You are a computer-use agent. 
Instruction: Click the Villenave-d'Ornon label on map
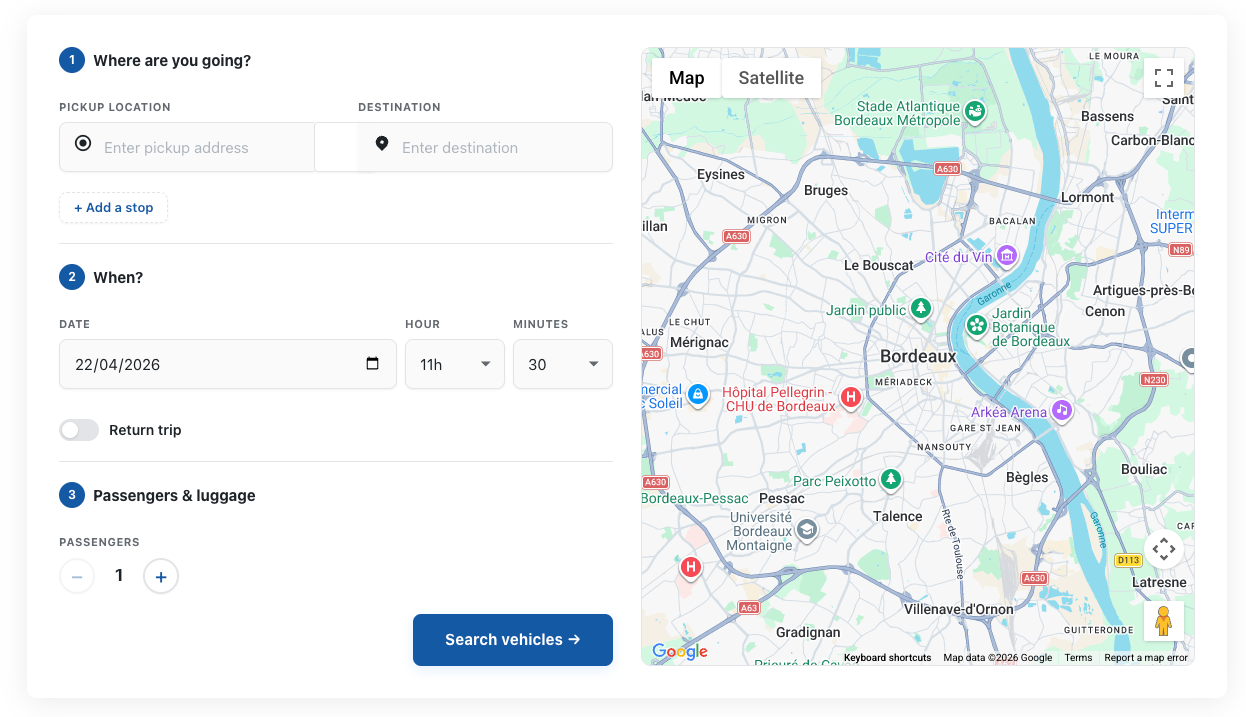(x=958, y=608)
